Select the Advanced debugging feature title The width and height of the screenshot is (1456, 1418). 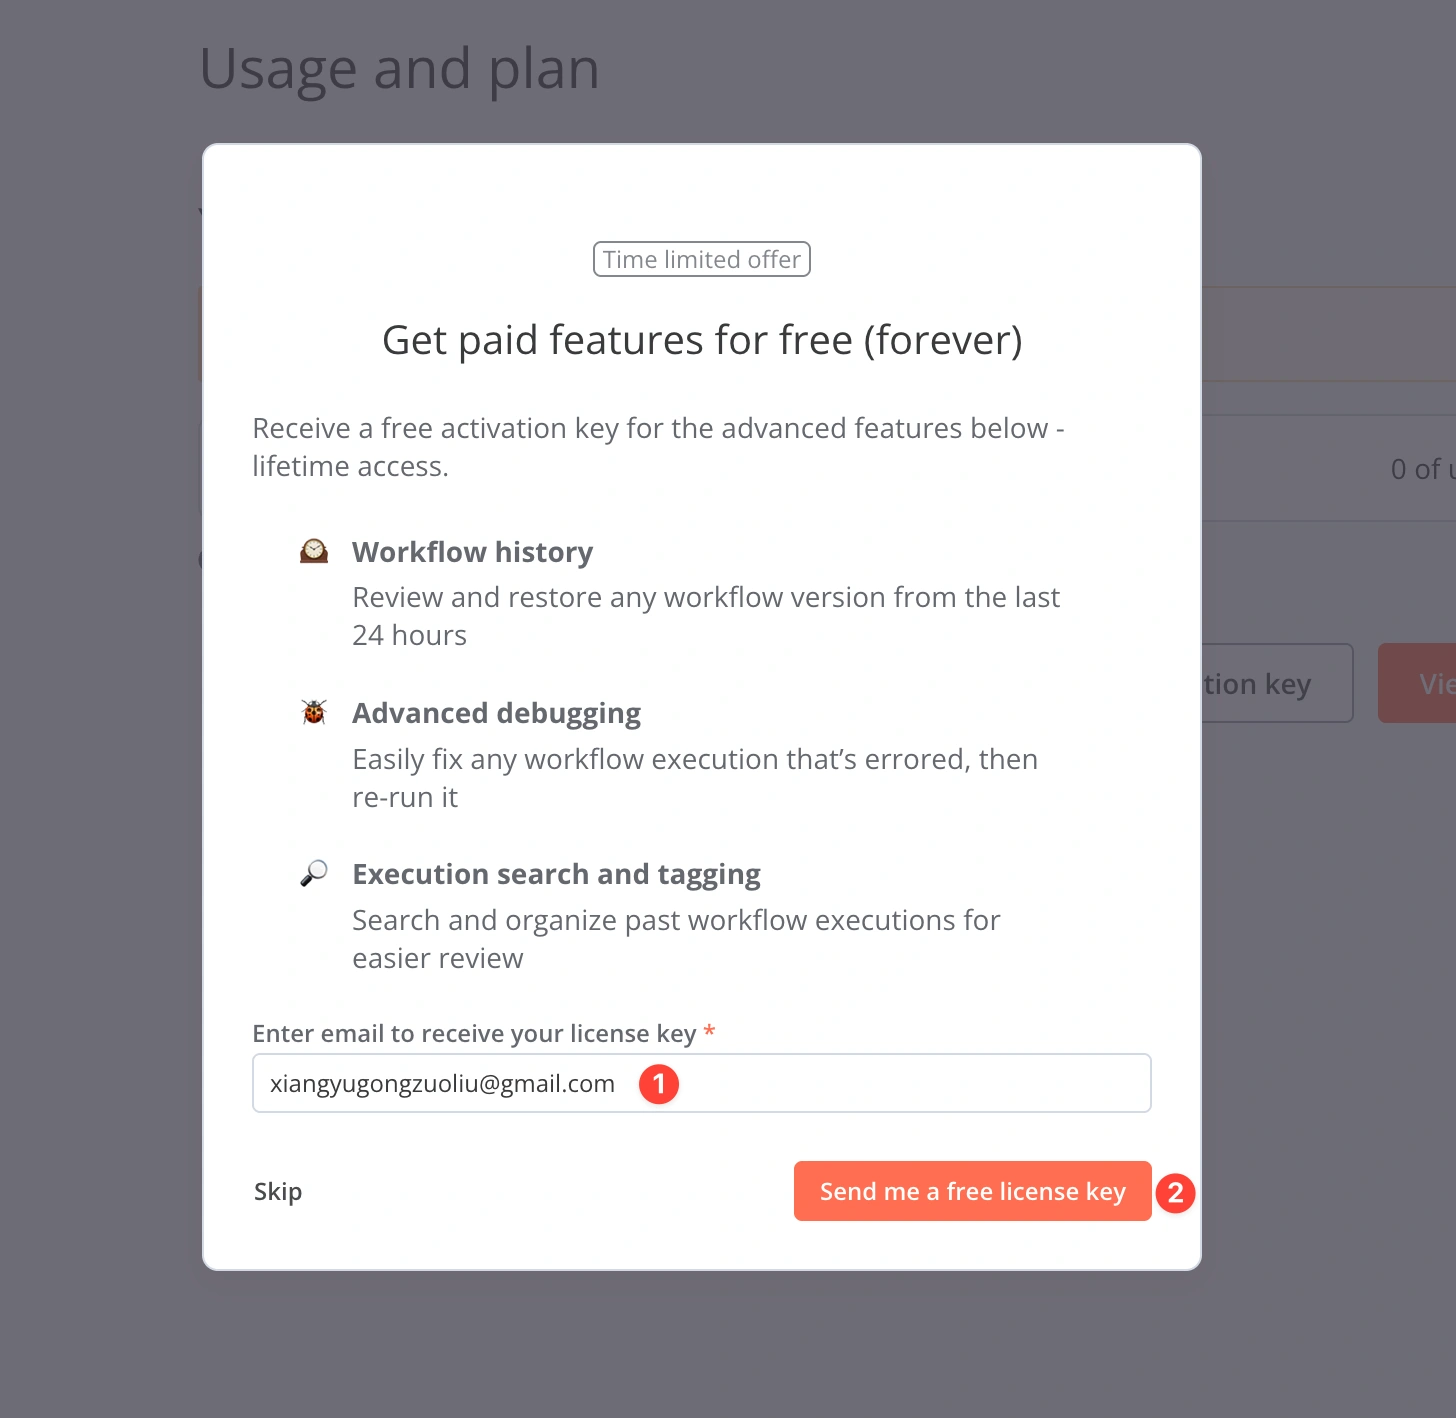(496, 713)
